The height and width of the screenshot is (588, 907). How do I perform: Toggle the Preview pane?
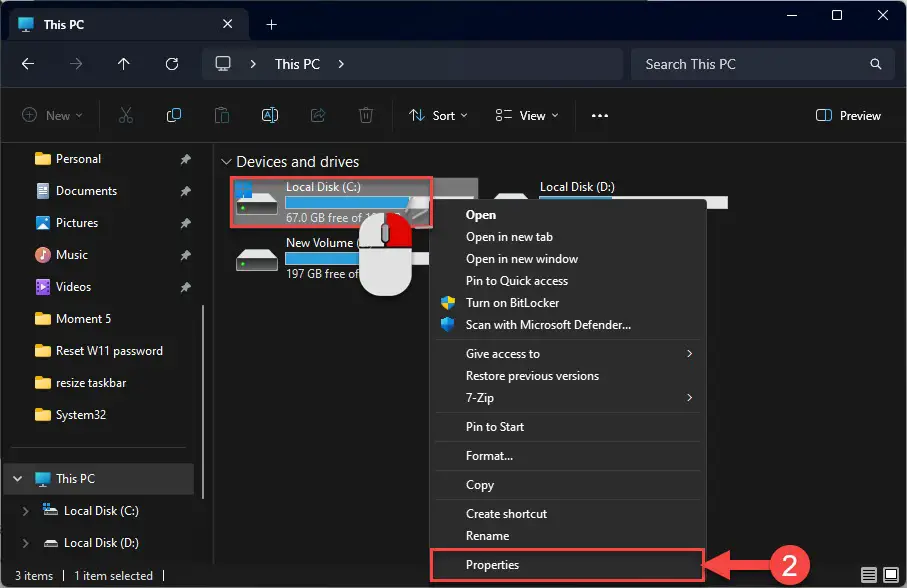click(847, 115)
